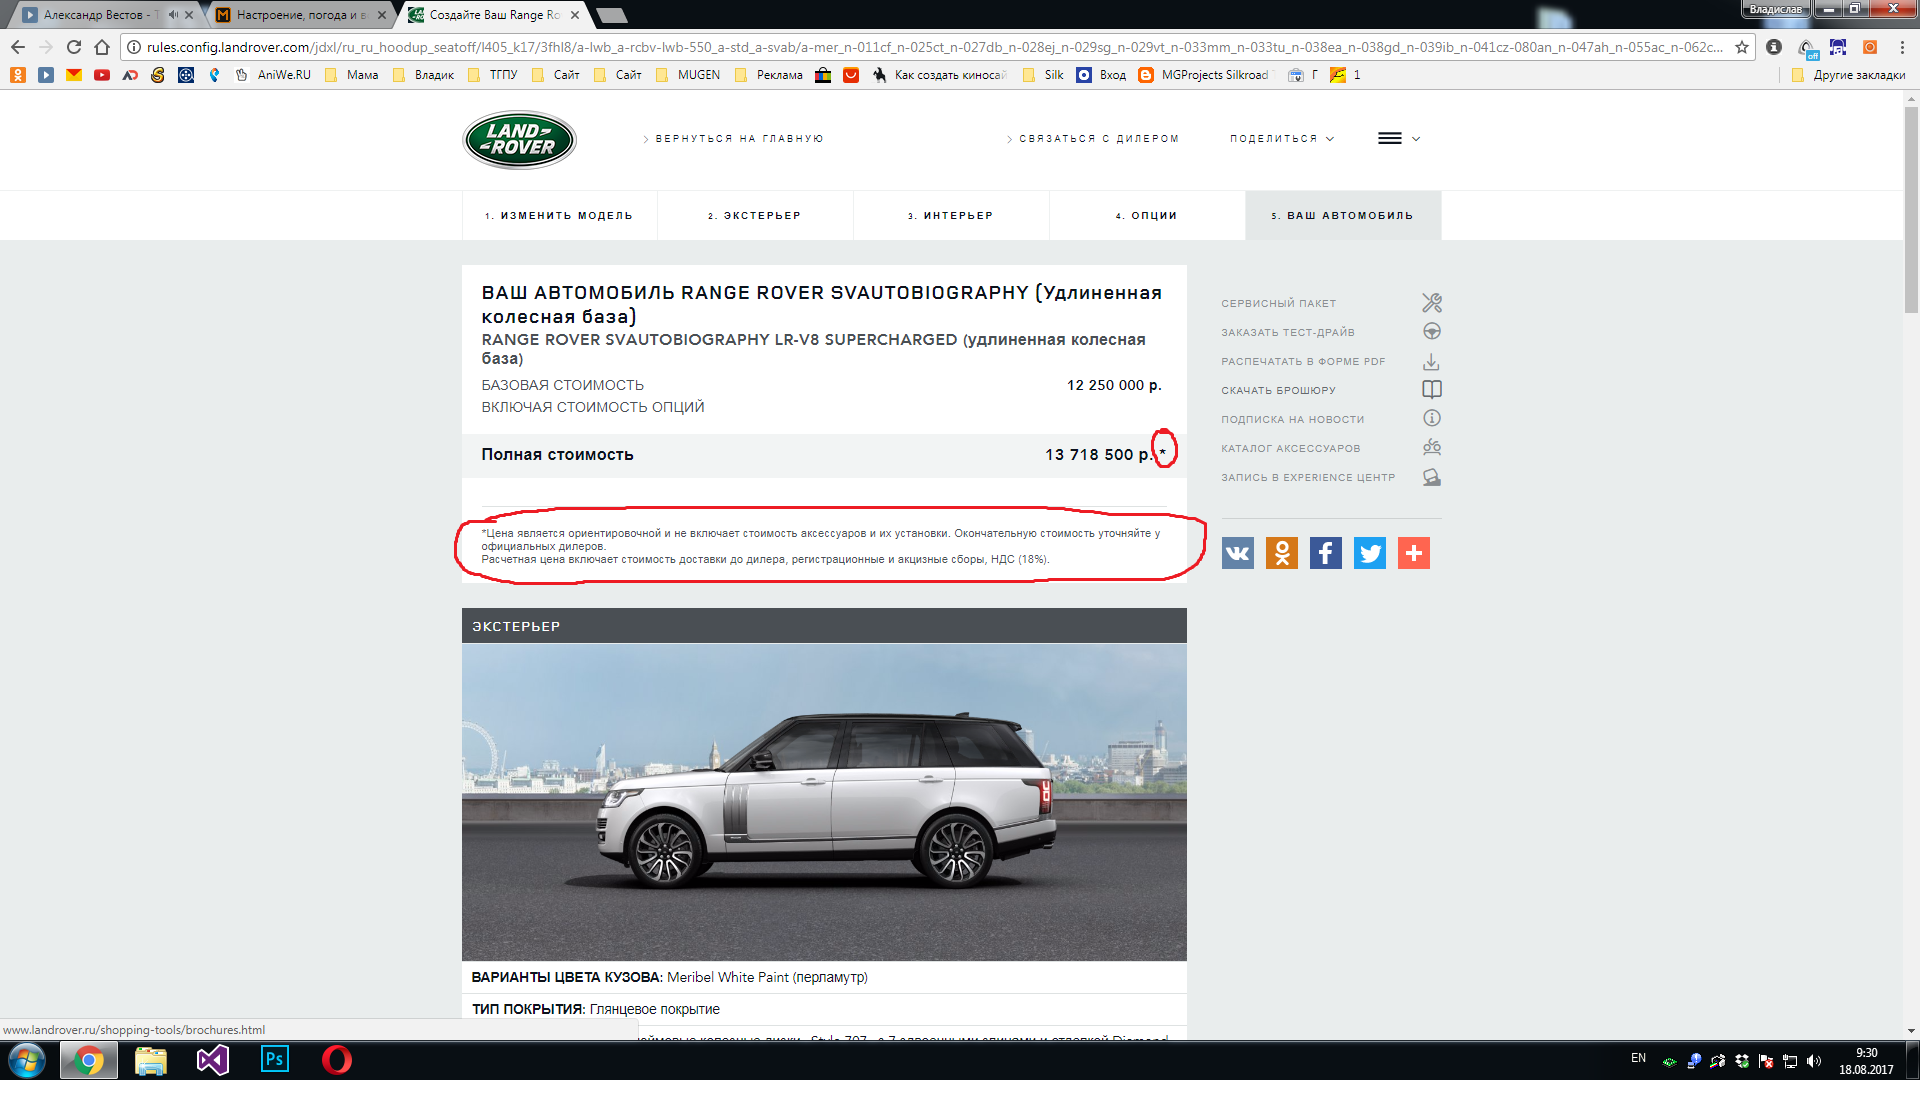
Task: Click the Dropbox tray icon
Action: 1742,1061
